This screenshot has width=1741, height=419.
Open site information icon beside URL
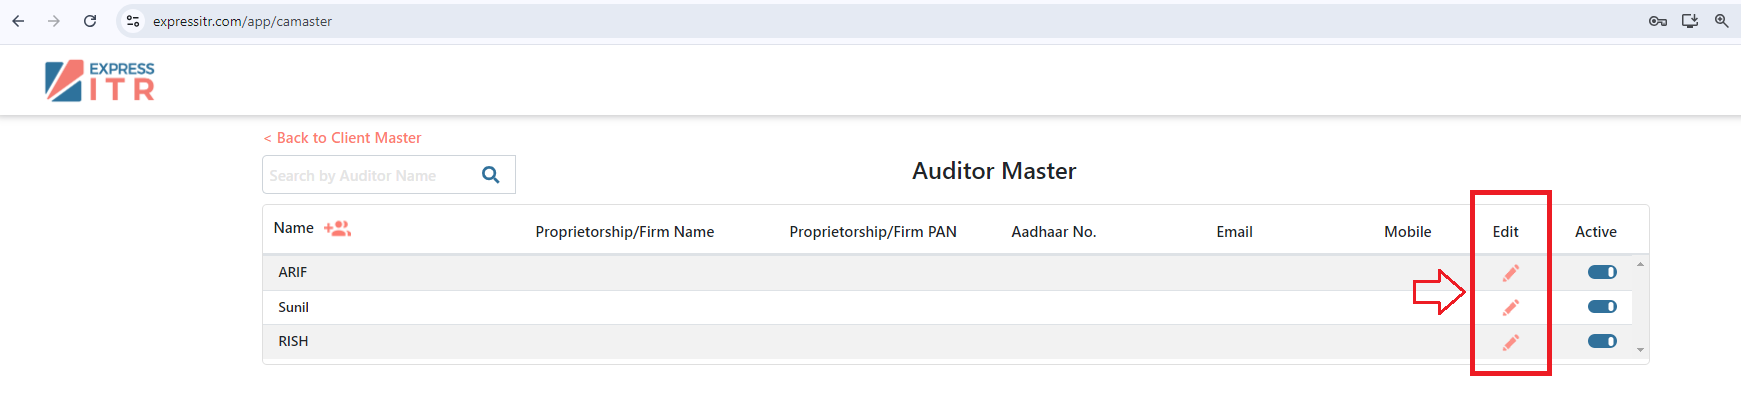(133, 21)
